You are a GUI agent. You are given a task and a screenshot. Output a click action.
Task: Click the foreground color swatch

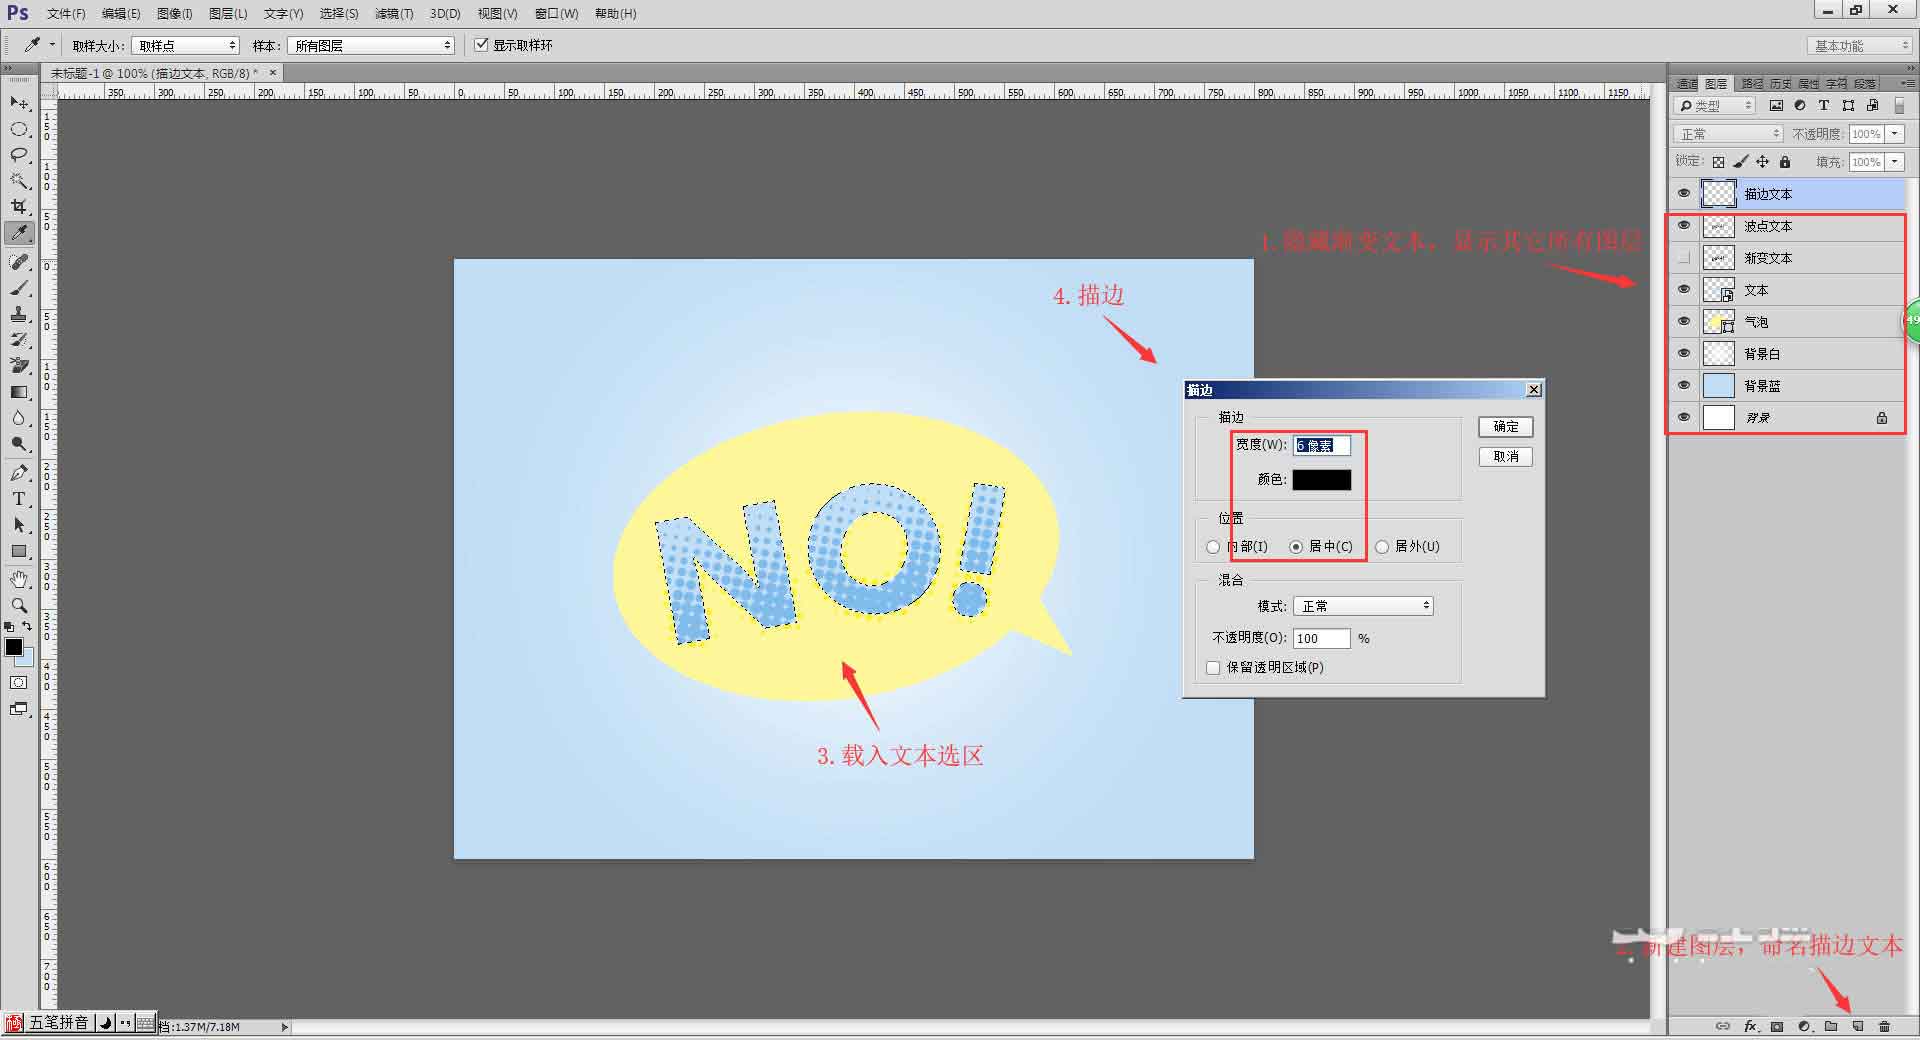tap(14, 647)
